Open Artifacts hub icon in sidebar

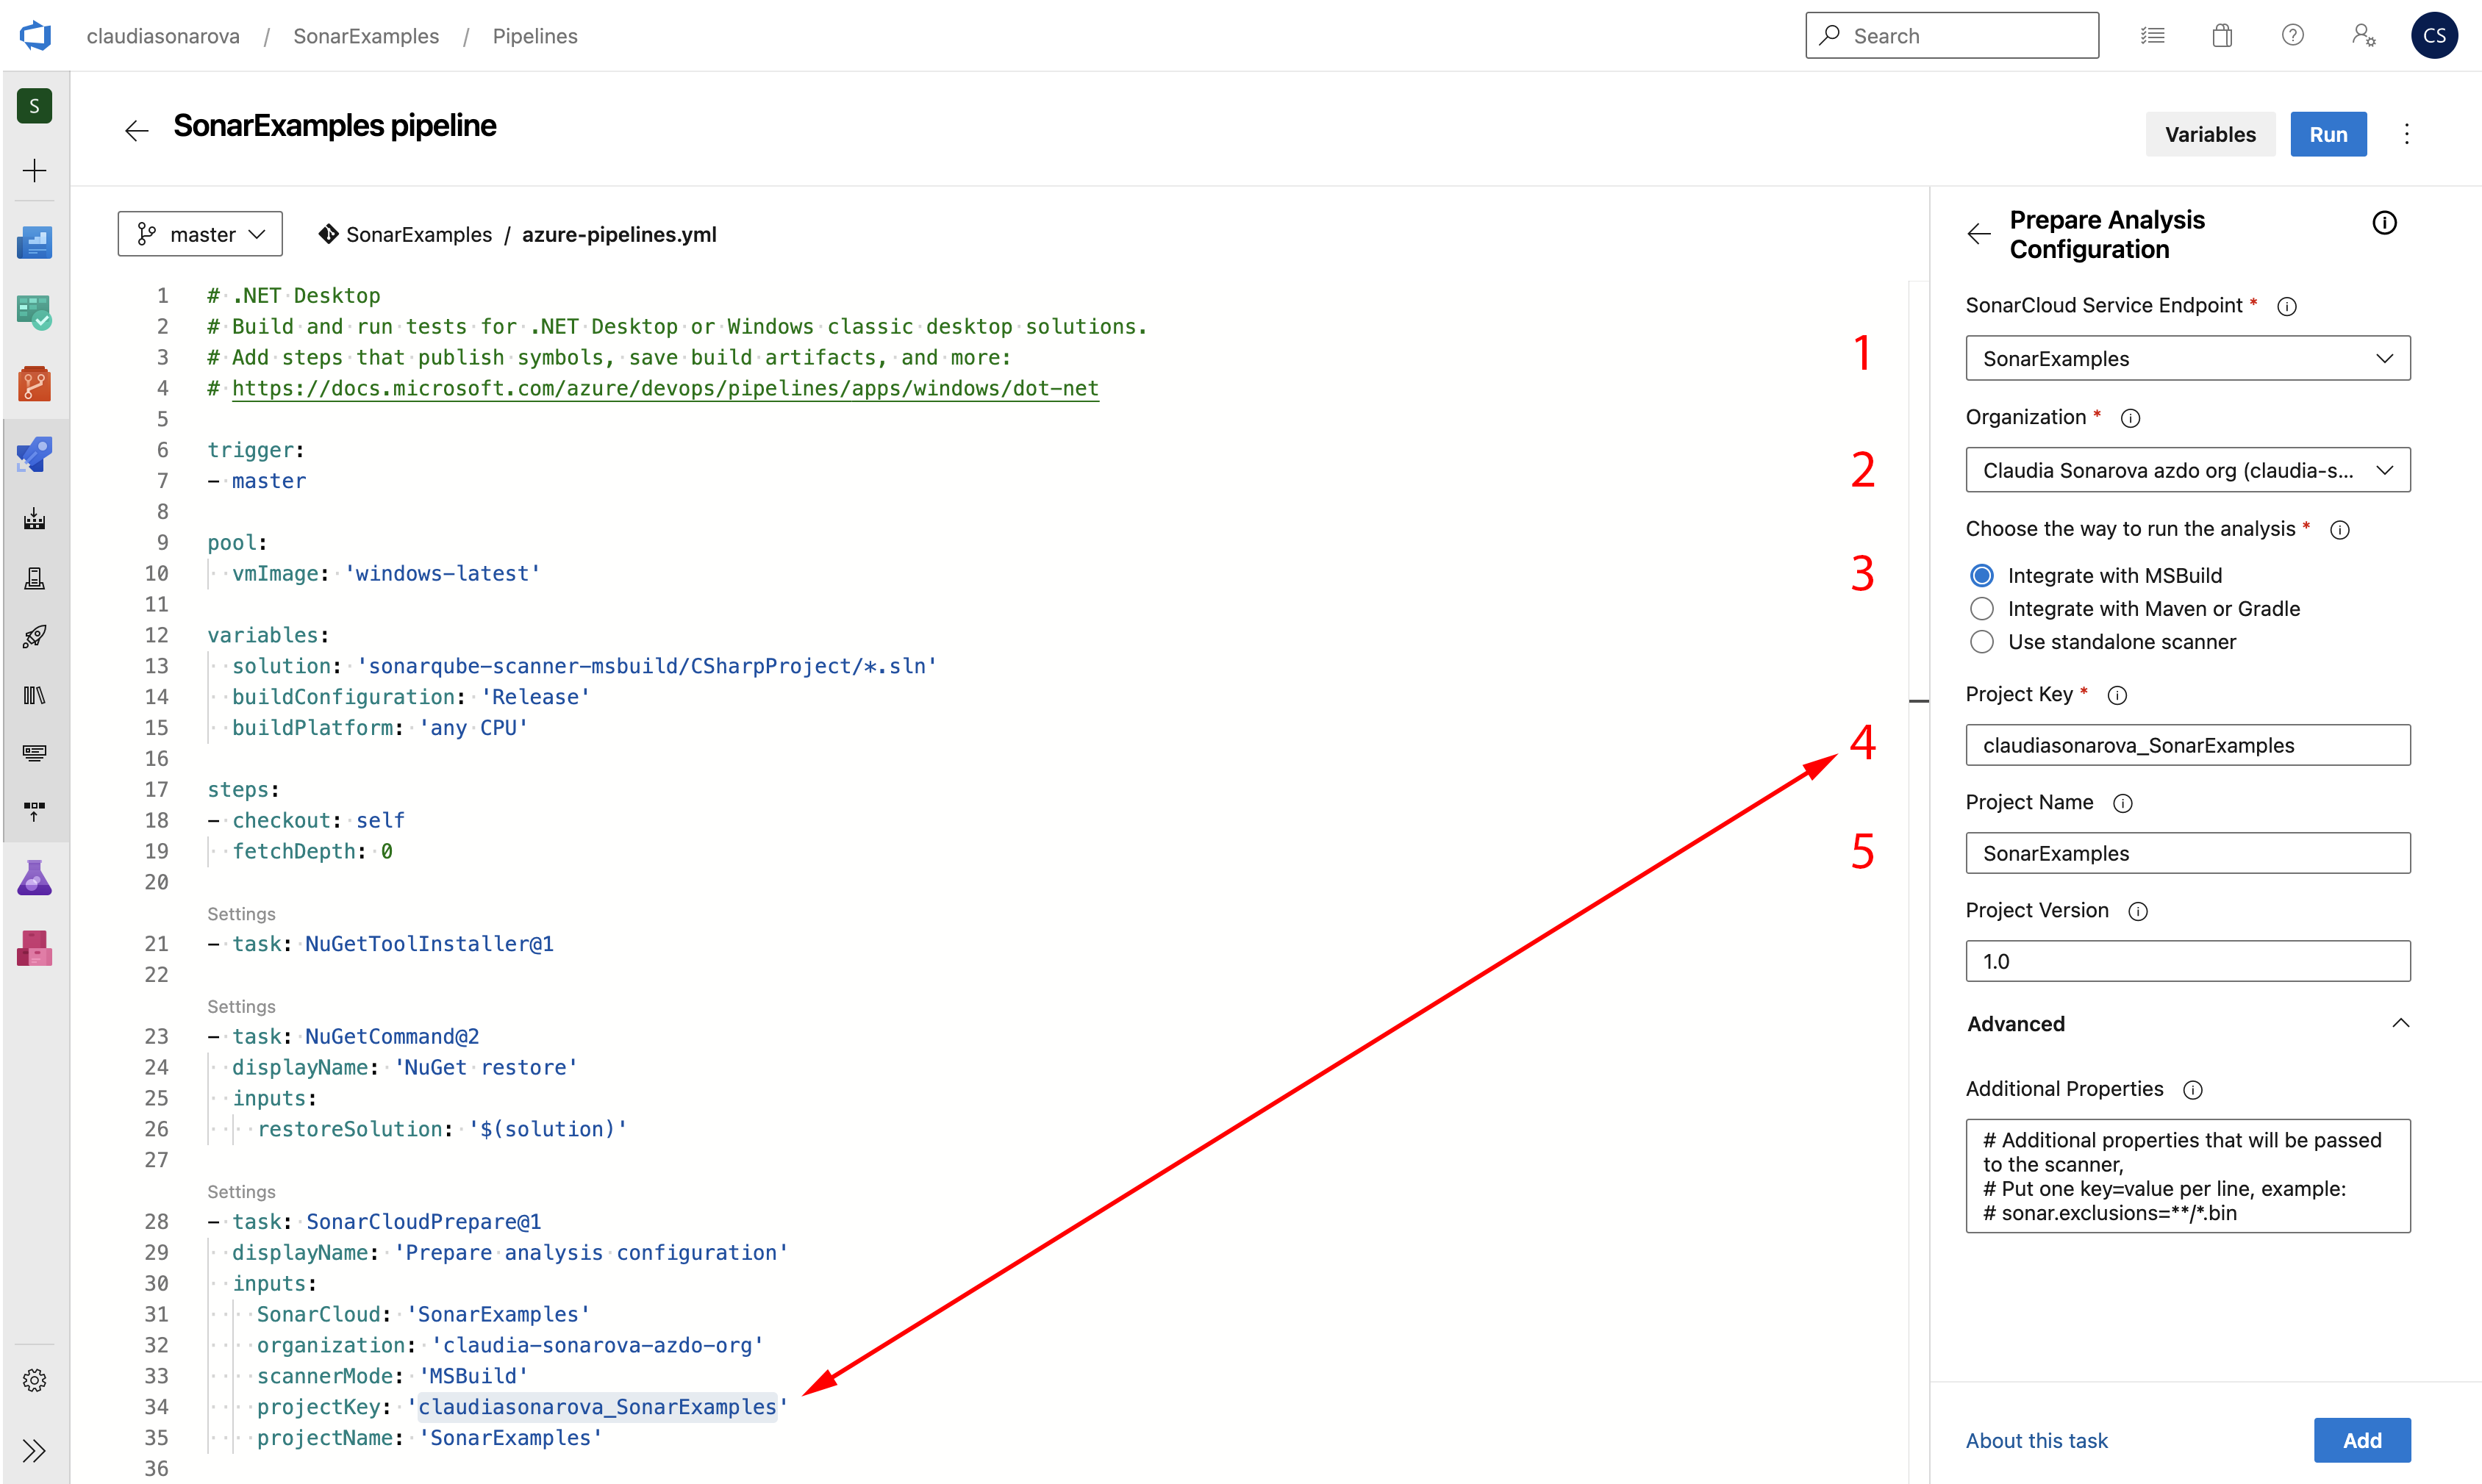coord(35,948)
